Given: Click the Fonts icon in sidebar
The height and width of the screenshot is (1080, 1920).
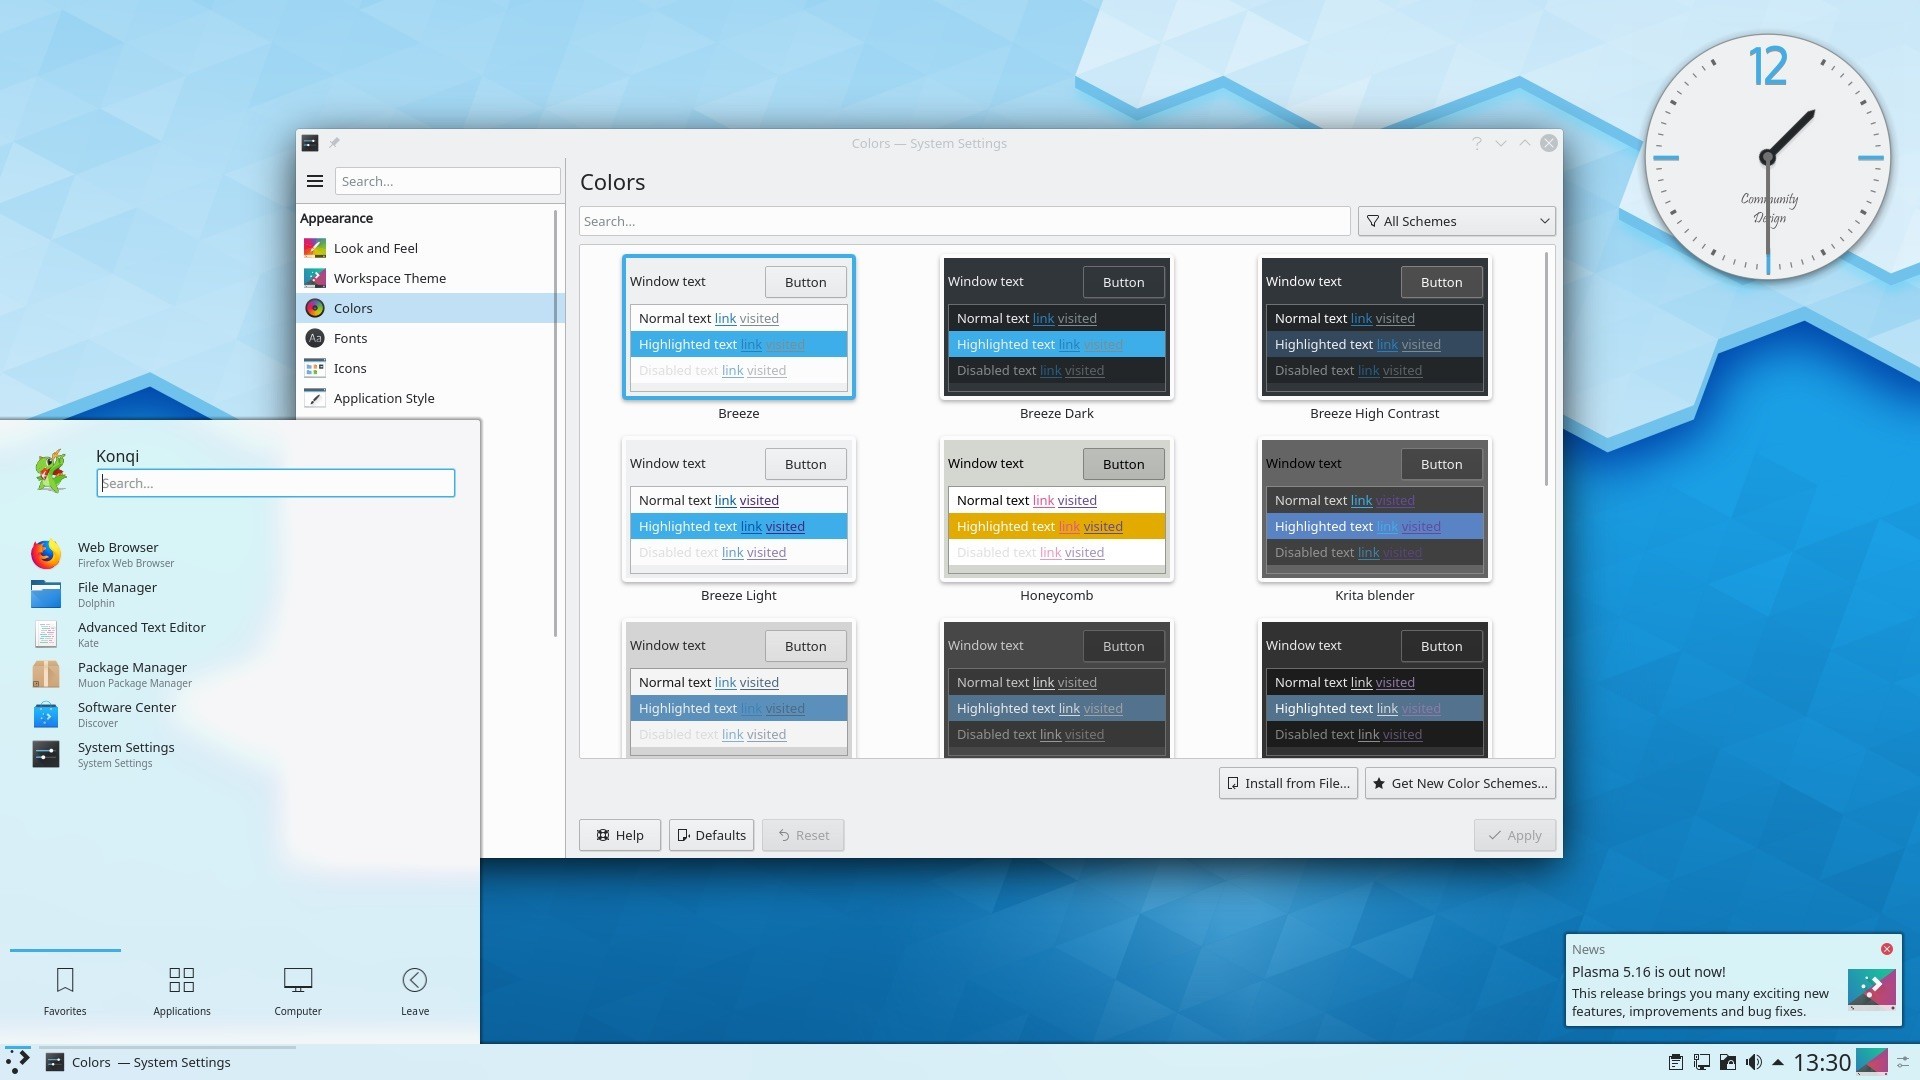Looking at the screenshot, I should click(315, 338).
